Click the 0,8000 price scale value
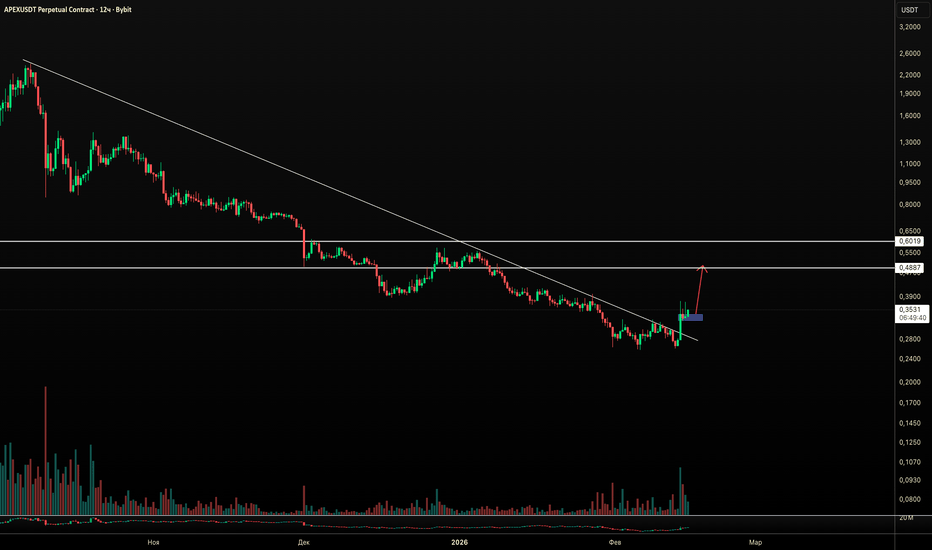The height and width of the screenshot is (550, 932). [x=910, y=205]
